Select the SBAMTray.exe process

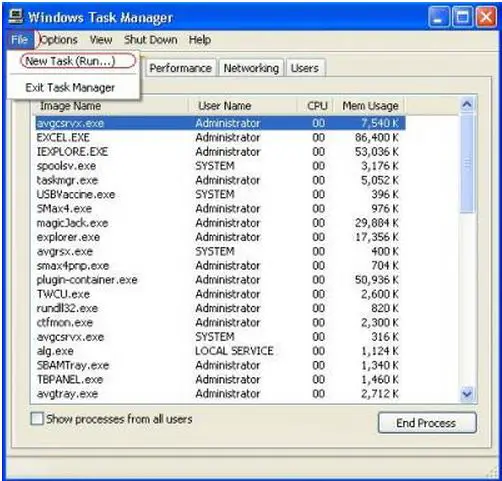pos(220,365)
